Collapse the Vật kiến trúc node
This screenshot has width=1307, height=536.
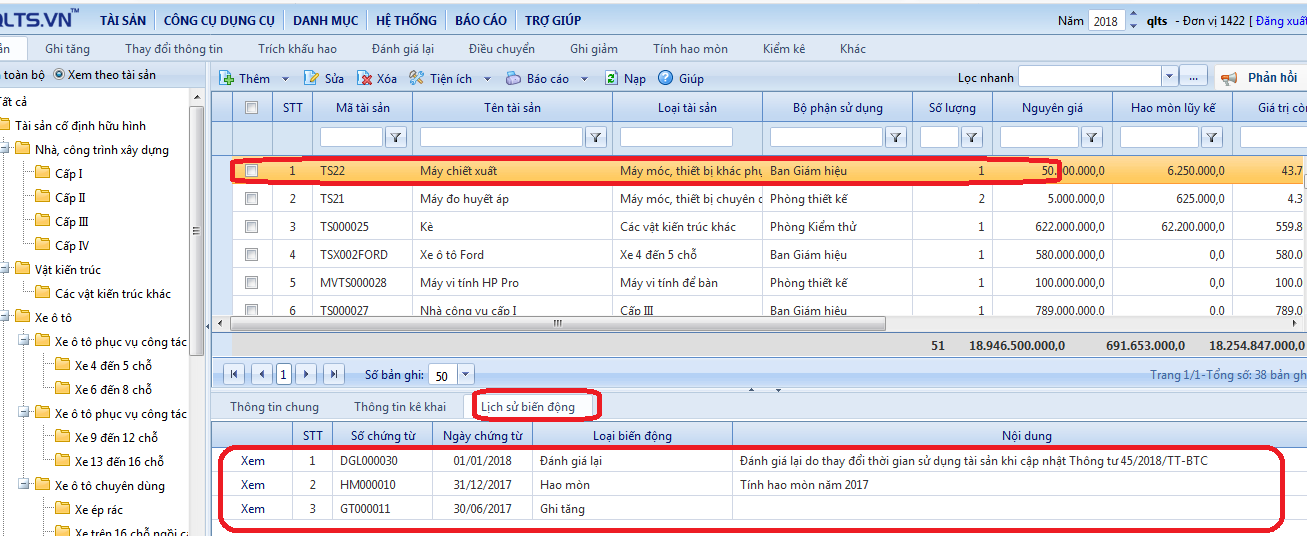tap(5, 270)
